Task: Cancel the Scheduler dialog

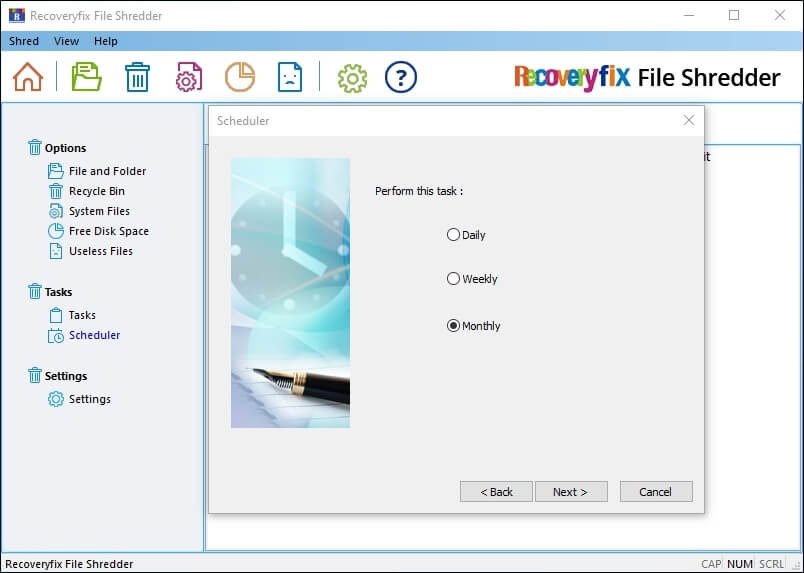Action: pos(656,492)
